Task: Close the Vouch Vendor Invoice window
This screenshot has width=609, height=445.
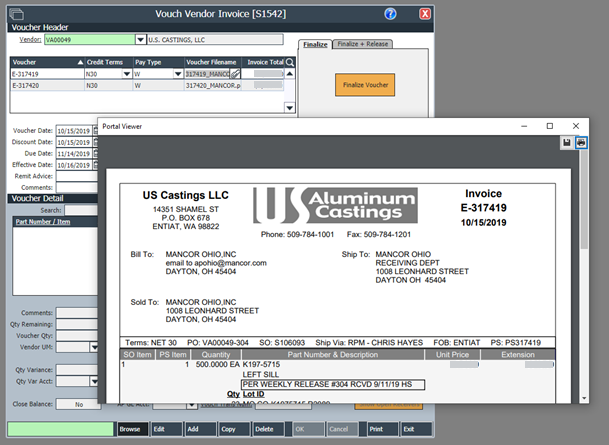Action: 425,14
